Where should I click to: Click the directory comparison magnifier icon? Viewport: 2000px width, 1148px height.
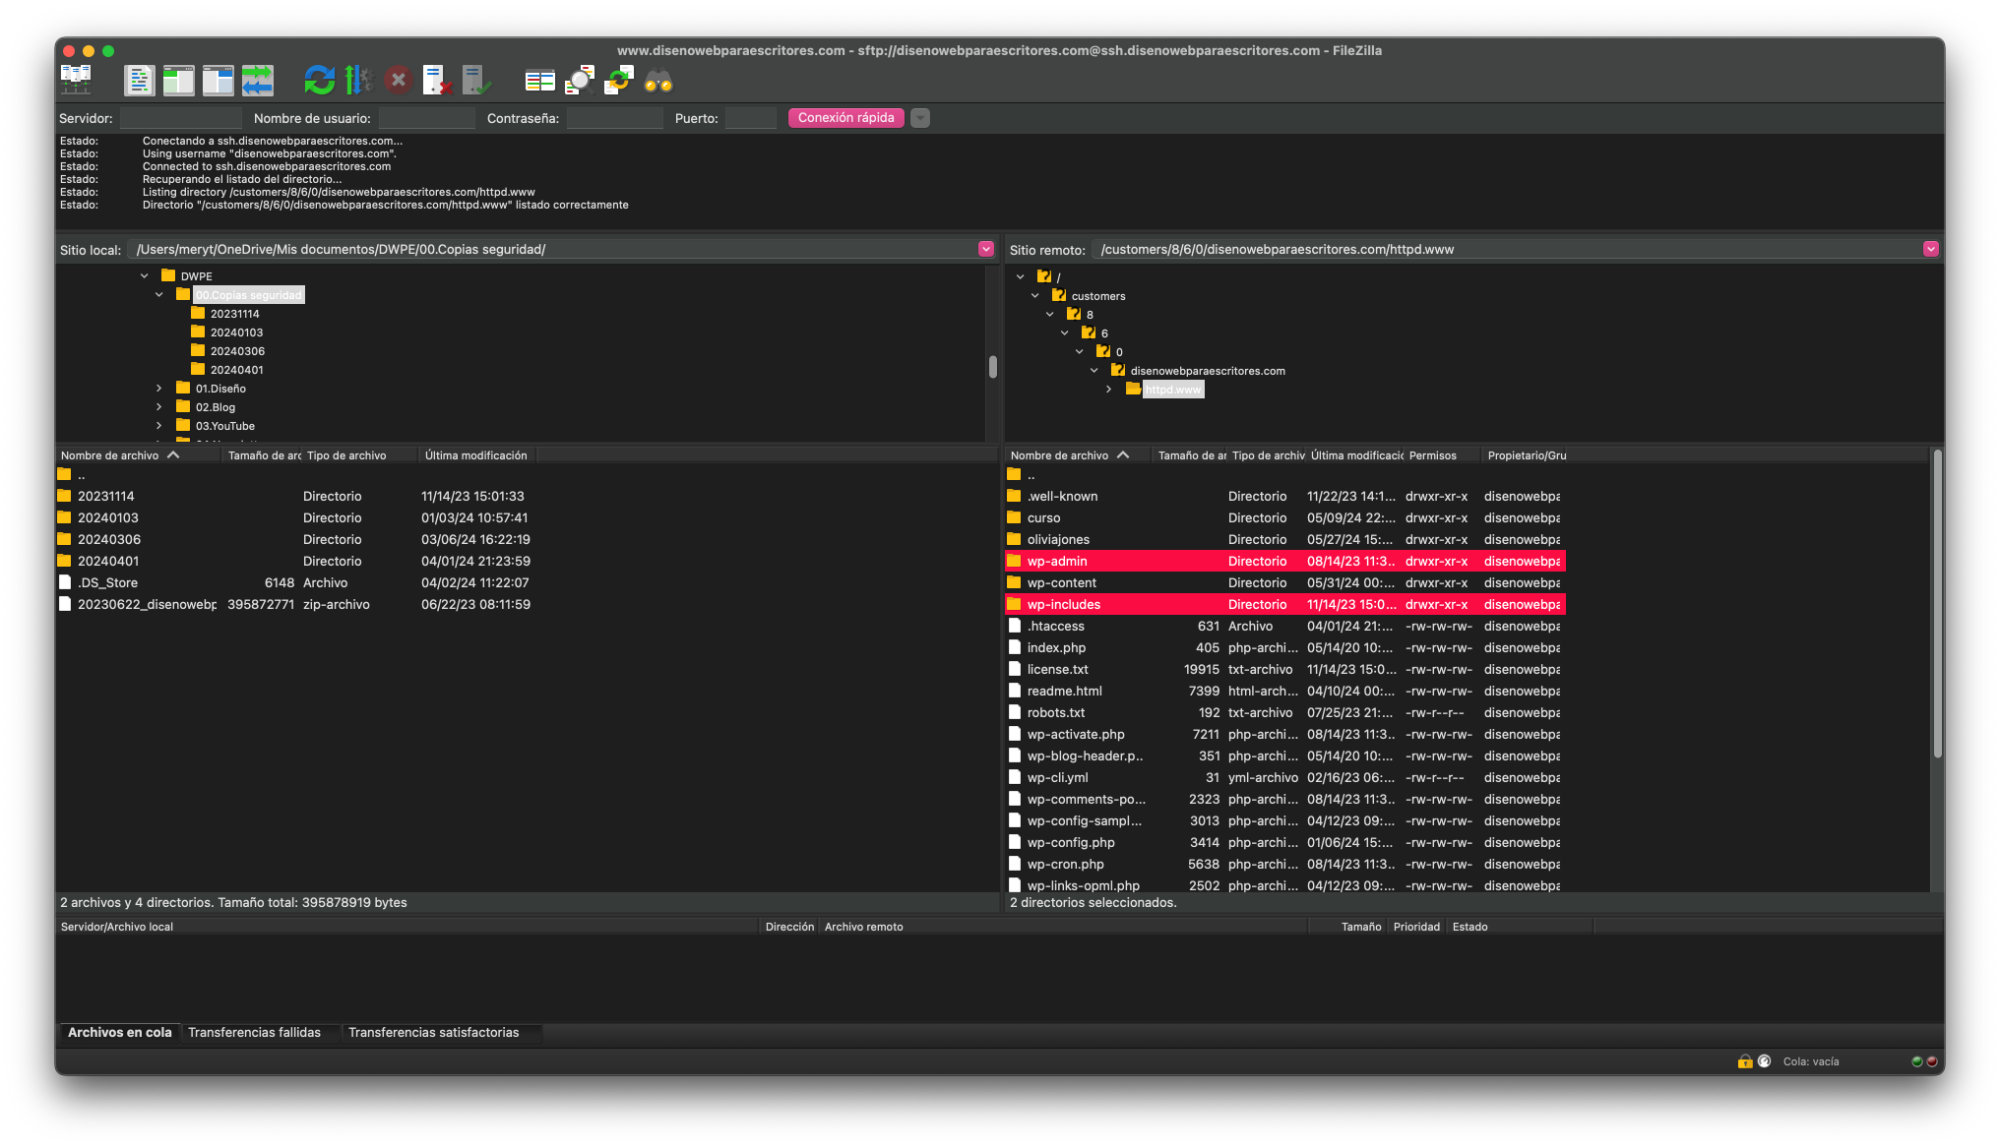click(579, 80)
